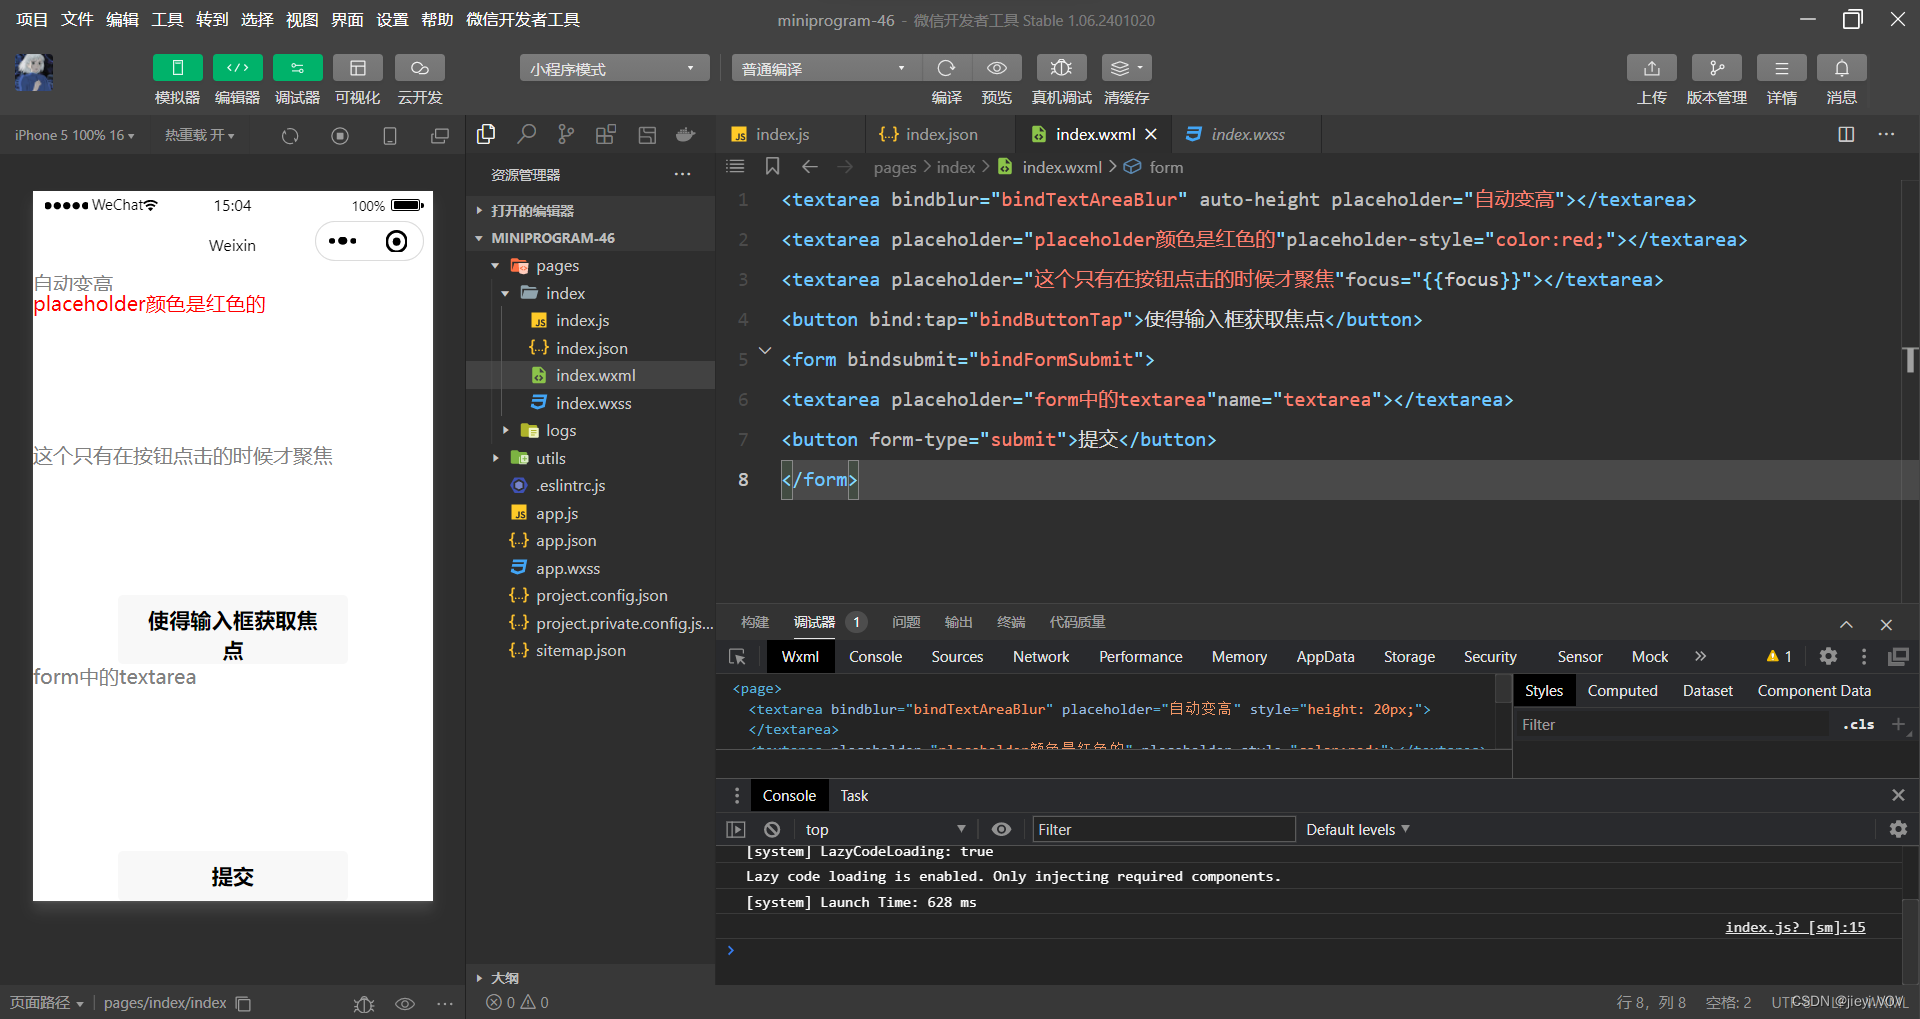
Task: Click the element inspect picker icon
Action: [737, 657]
